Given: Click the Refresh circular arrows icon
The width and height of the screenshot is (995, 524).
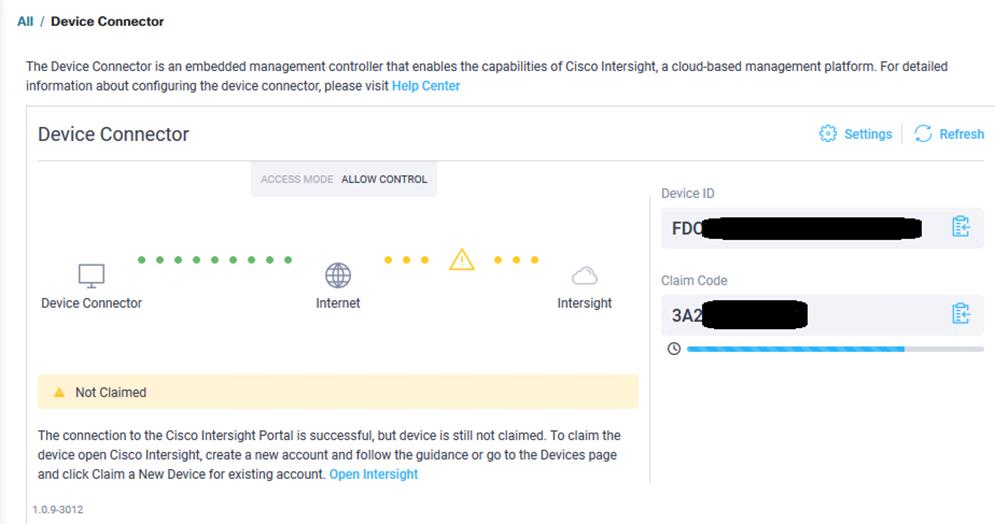Looking at the screenshot, I should click(x=923, y=133).
